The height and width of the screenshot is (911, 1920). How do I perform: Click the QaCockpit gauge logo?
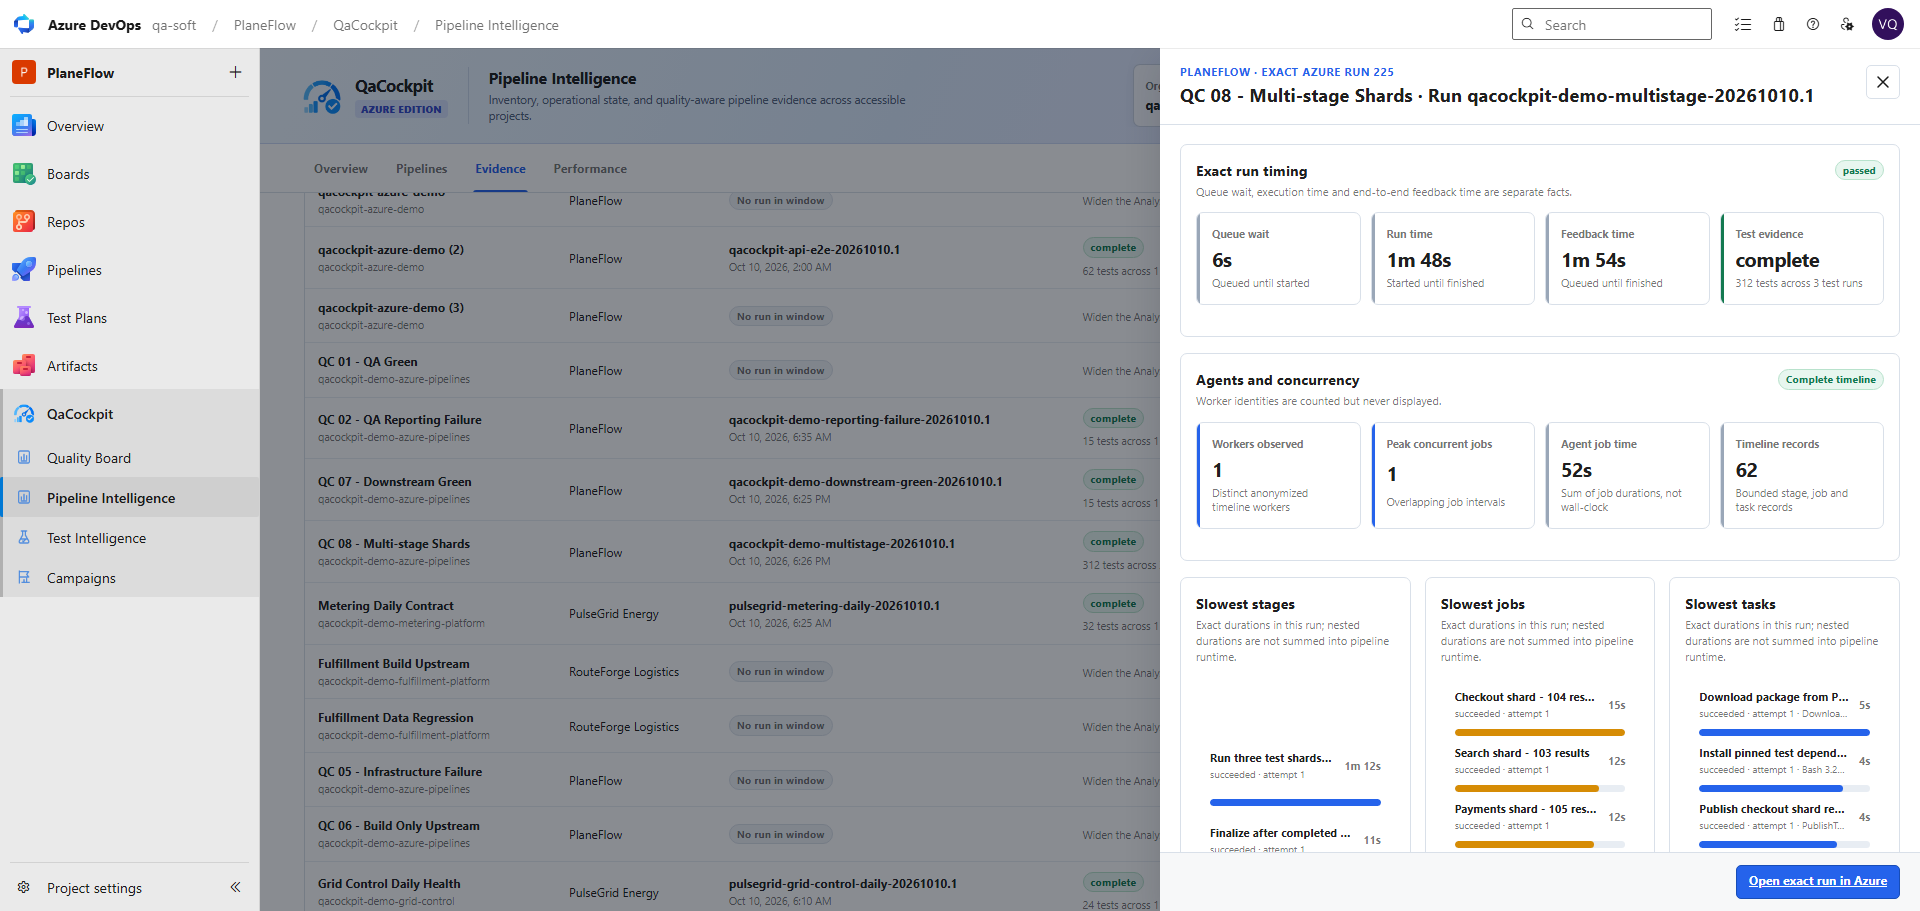click(322, 97)
